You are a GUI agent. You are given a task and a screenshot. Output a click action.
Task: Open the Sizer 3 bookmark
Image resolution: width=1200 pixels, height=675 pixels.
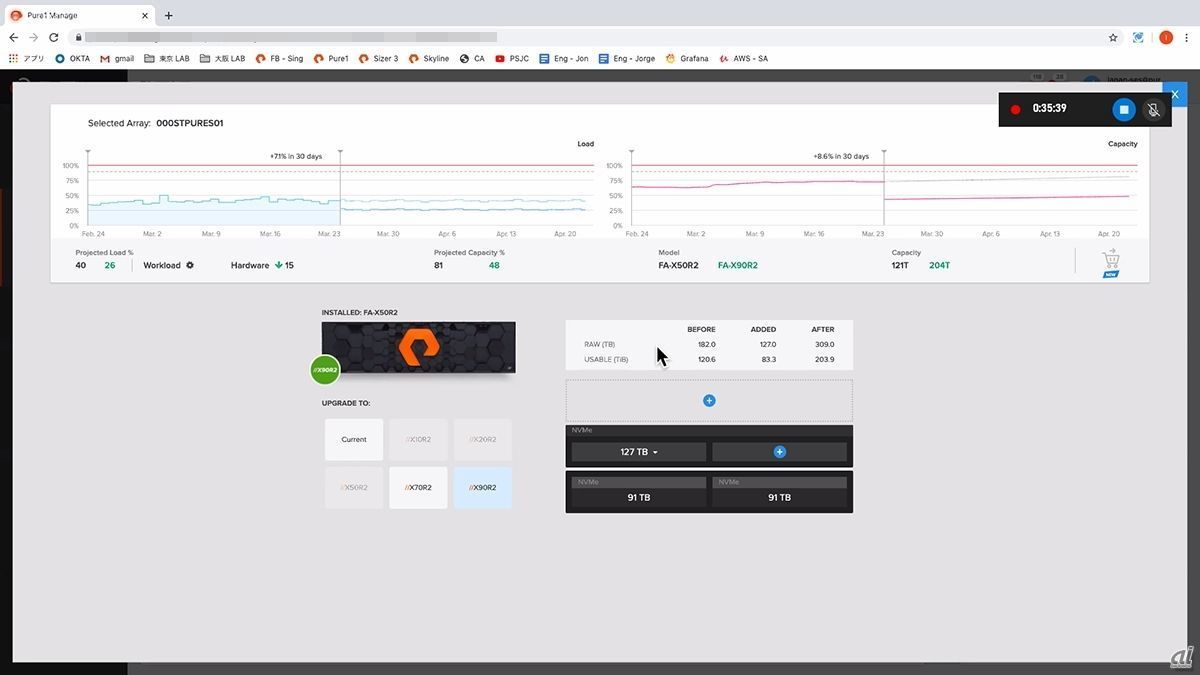378,59
